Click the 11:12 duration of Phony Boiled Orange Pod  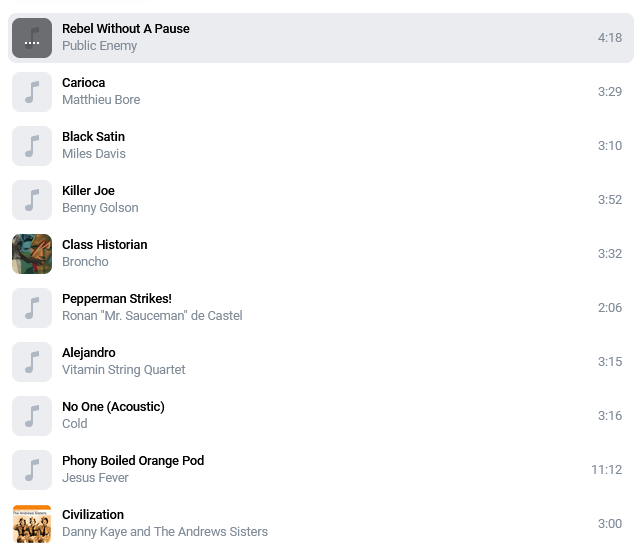coord(606,470)
